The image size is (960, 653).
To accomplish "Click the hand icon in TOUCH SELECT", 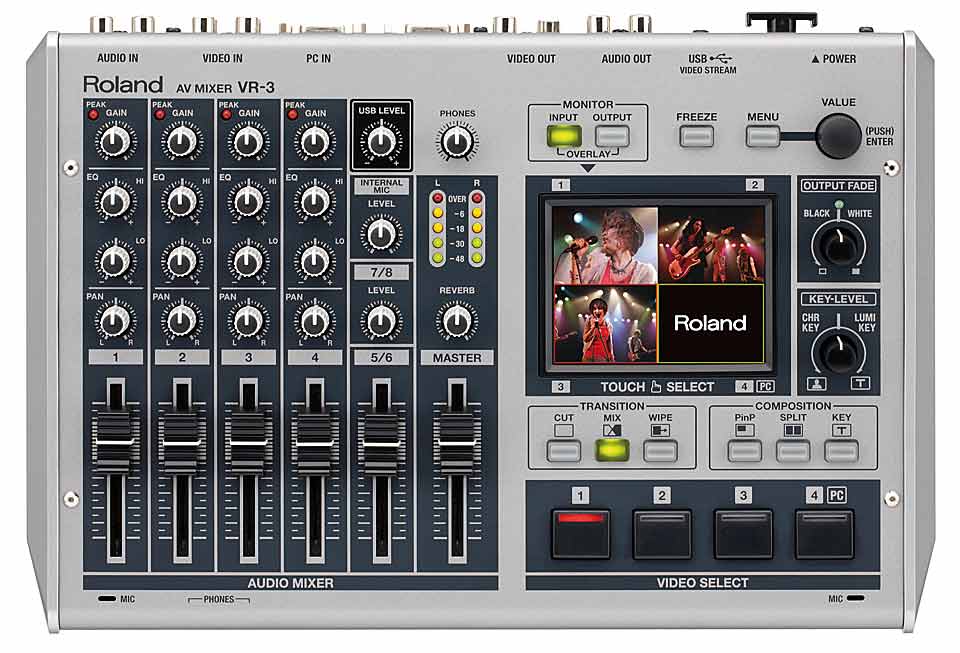I will coord(656,386).
